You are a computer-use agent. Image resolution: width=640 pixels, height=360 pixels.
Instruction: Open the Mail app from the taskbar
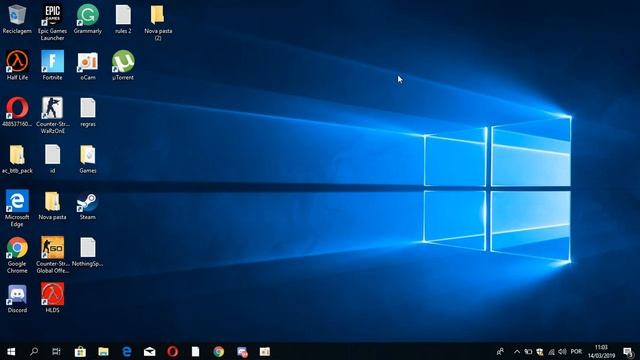point(149,351)
